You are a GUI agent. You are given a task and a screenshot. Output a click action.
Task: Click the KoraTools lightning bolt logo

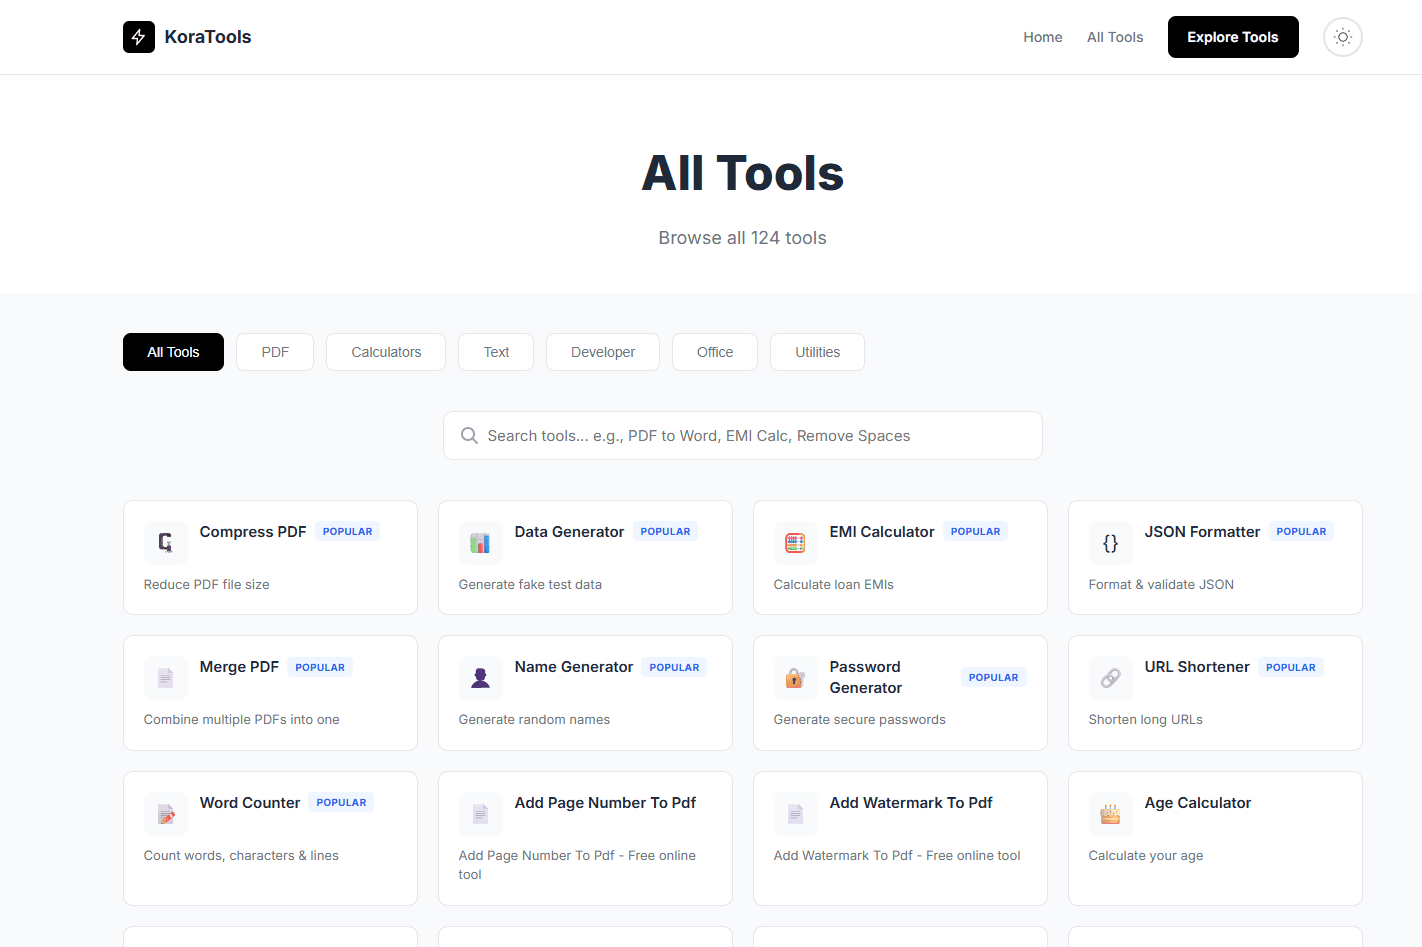(x=138, y=36)
